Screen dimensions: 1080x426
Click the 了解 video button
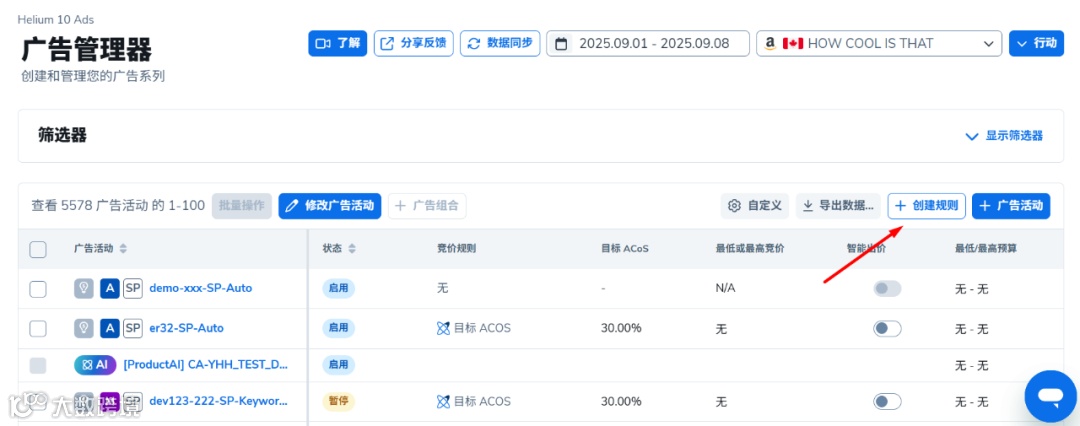pyautogui.click(x=338, y=43)
